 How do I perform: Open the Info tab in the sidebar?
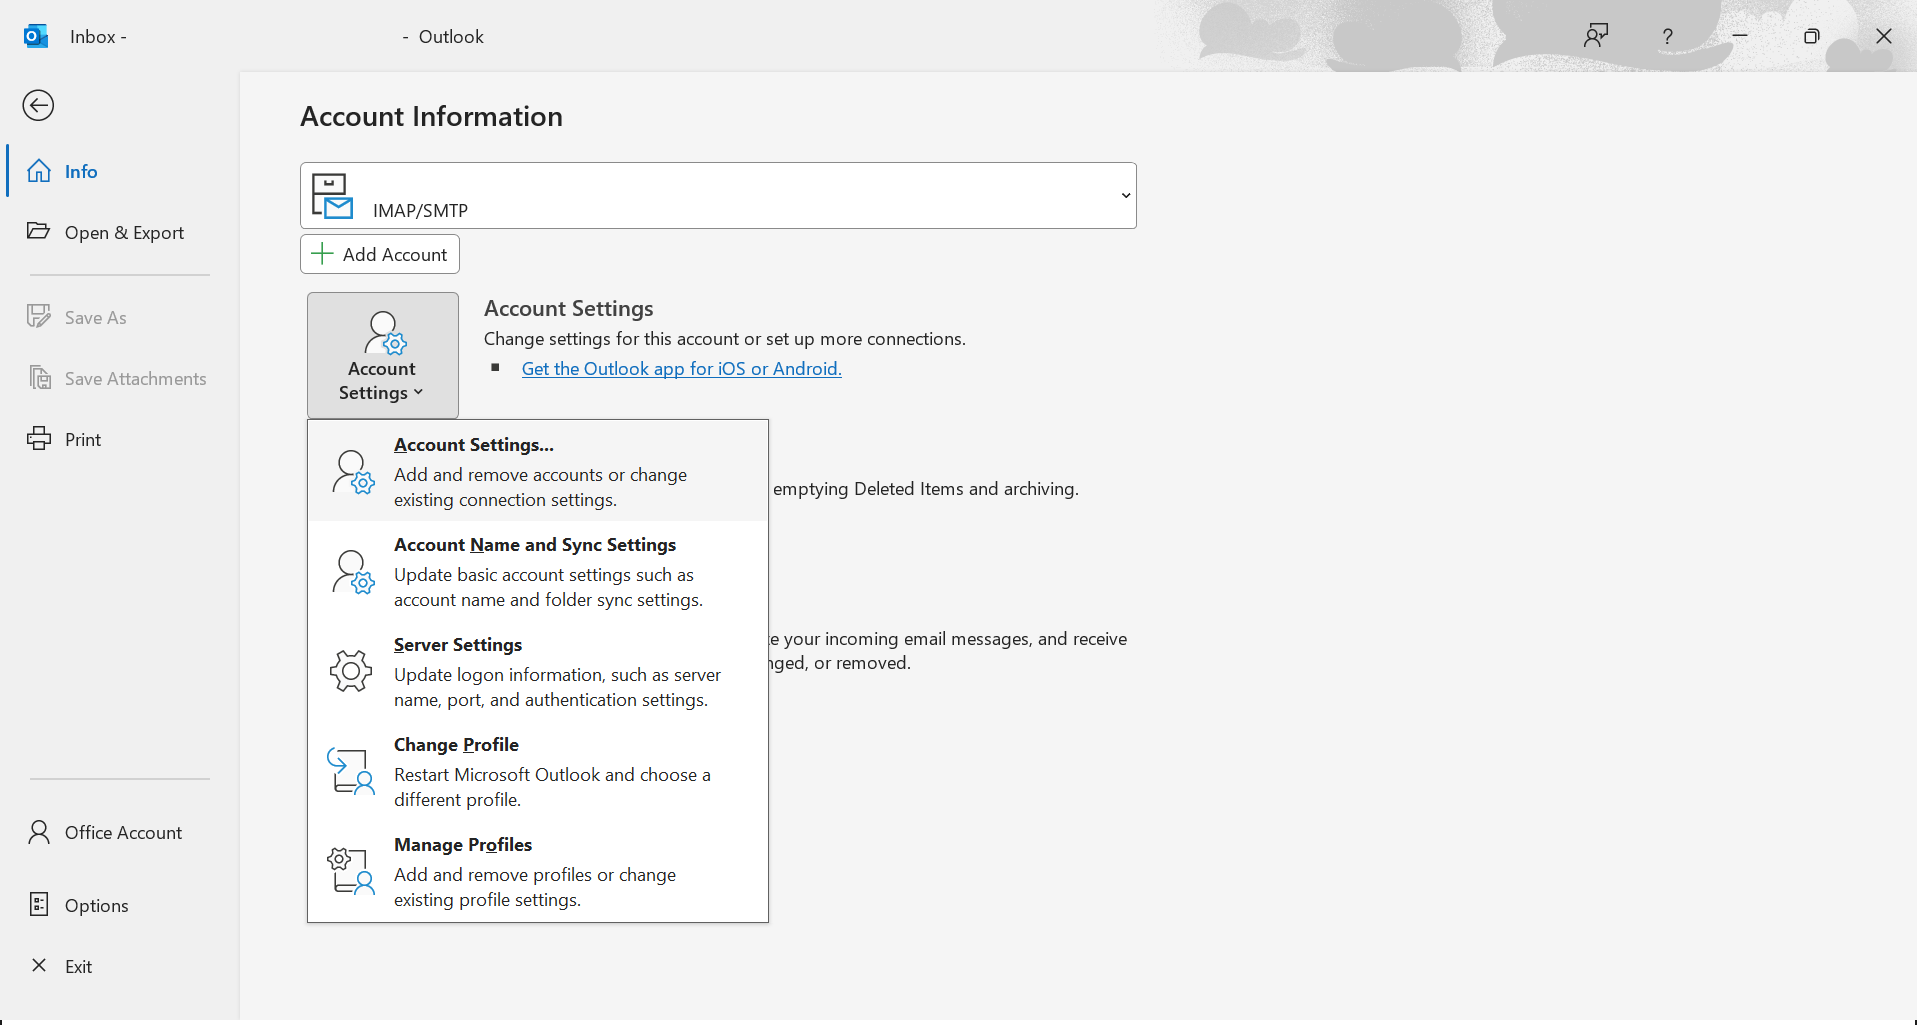tap(120, 171)
